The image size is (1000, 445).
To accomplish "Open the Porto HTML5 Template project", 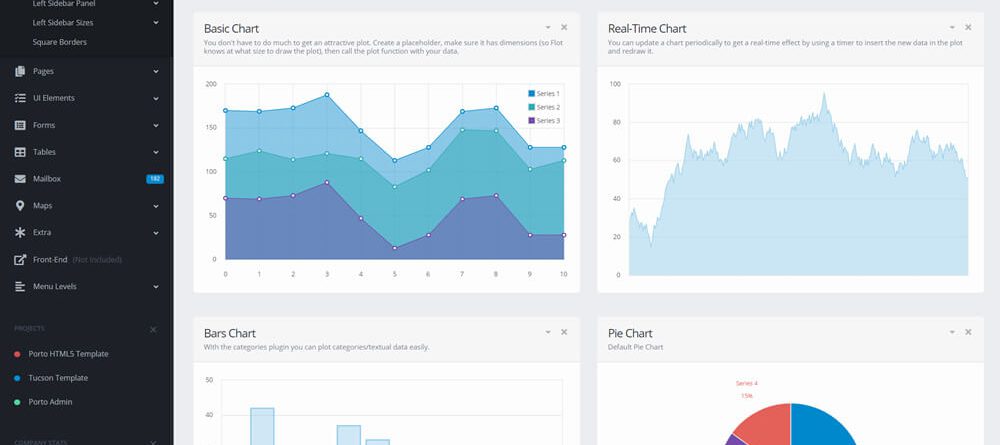I will click(68, 354).
